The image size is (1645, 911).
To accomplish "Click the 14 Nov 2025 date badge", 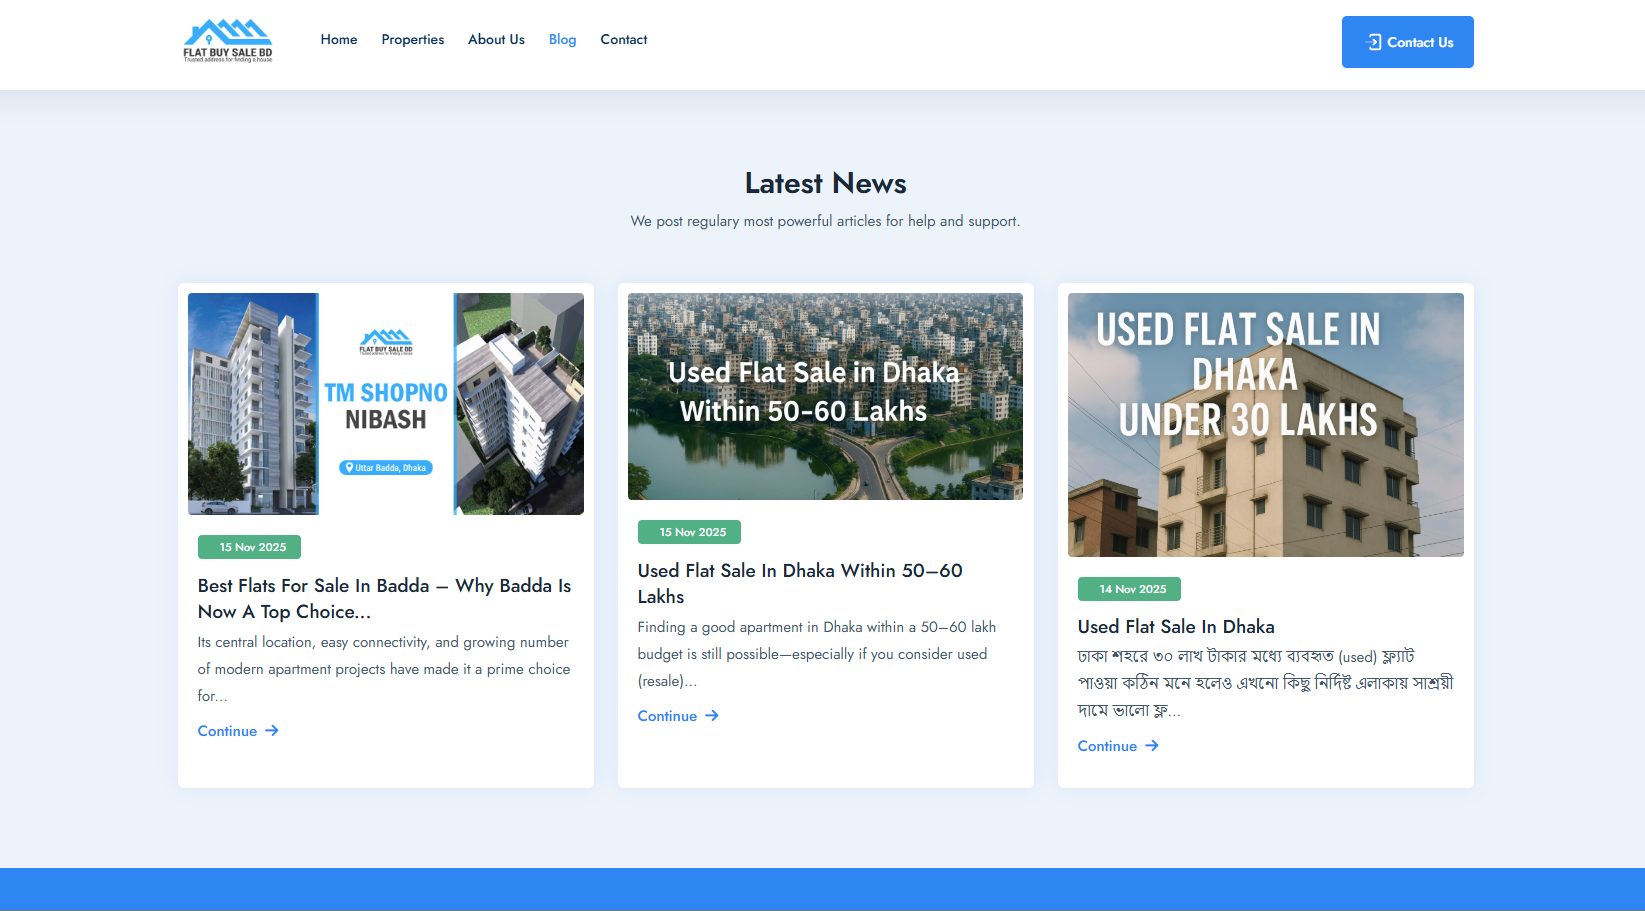I will (x=1129, y=589).
